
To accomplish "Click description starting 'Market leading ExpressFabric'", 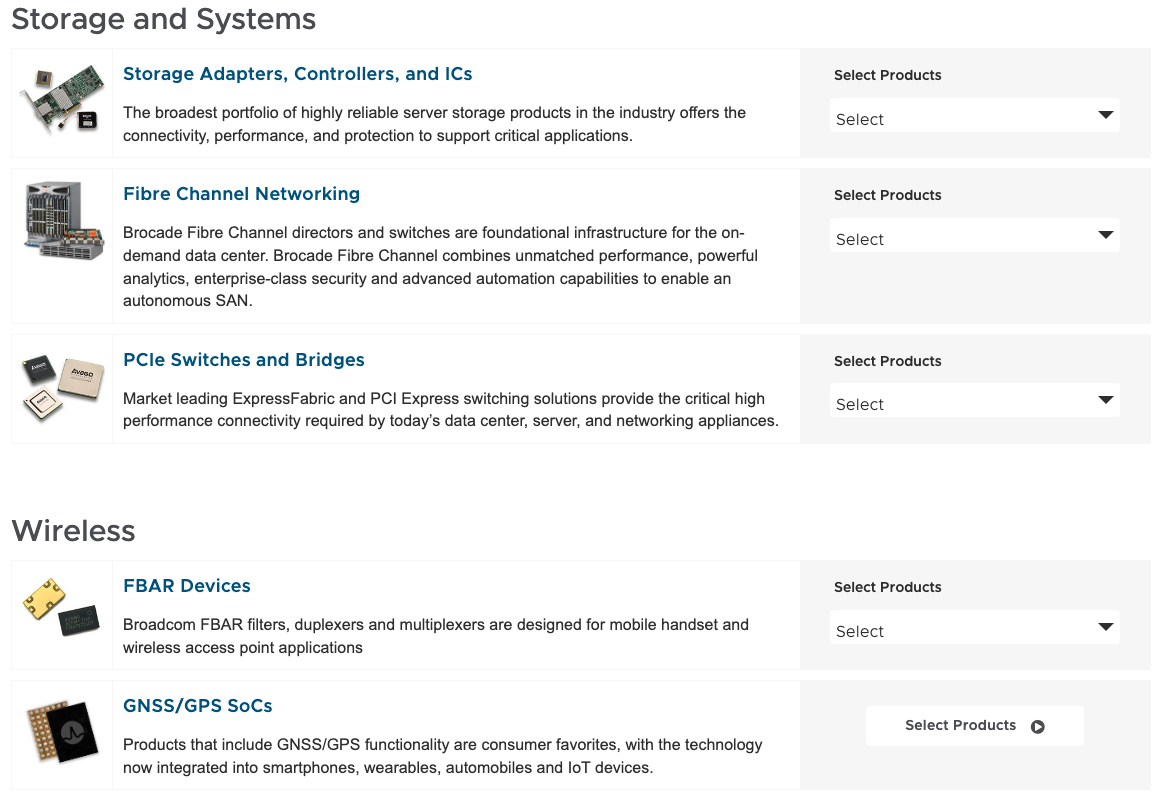I will (x=450, y=409).
